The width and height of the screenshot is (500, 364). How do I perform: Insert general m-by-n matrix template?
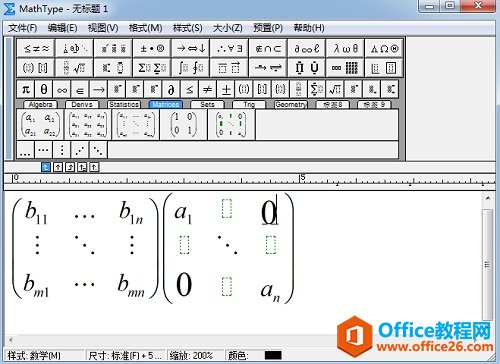pos(136,125)
